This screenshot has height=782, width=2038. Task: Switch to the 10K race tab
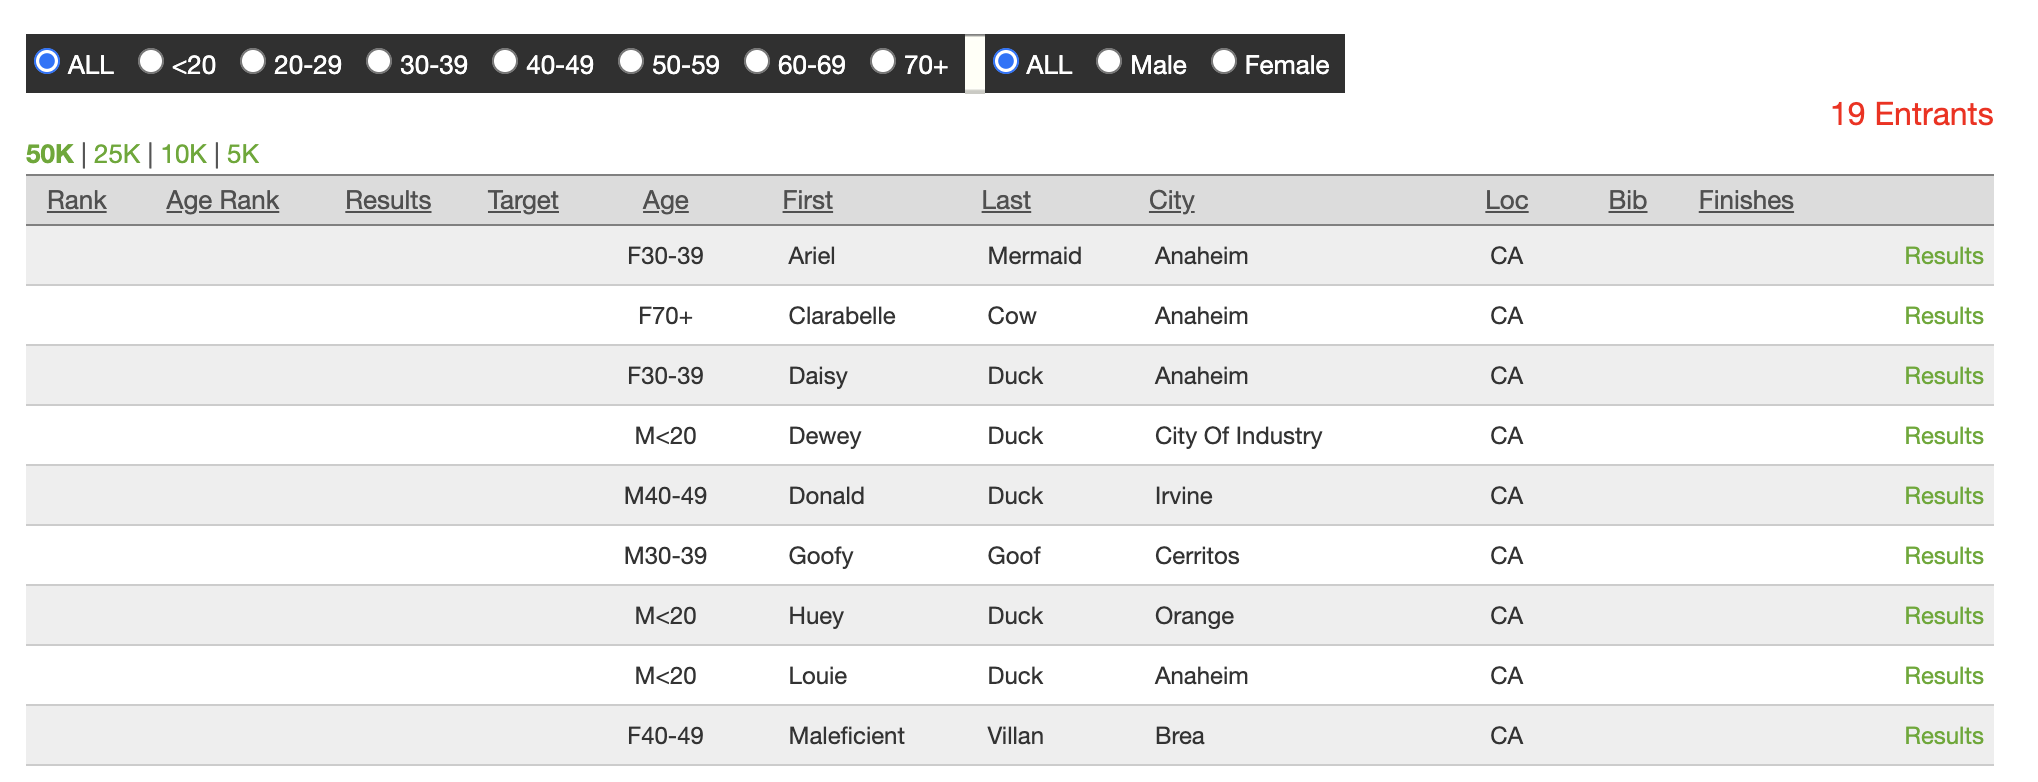183,154
